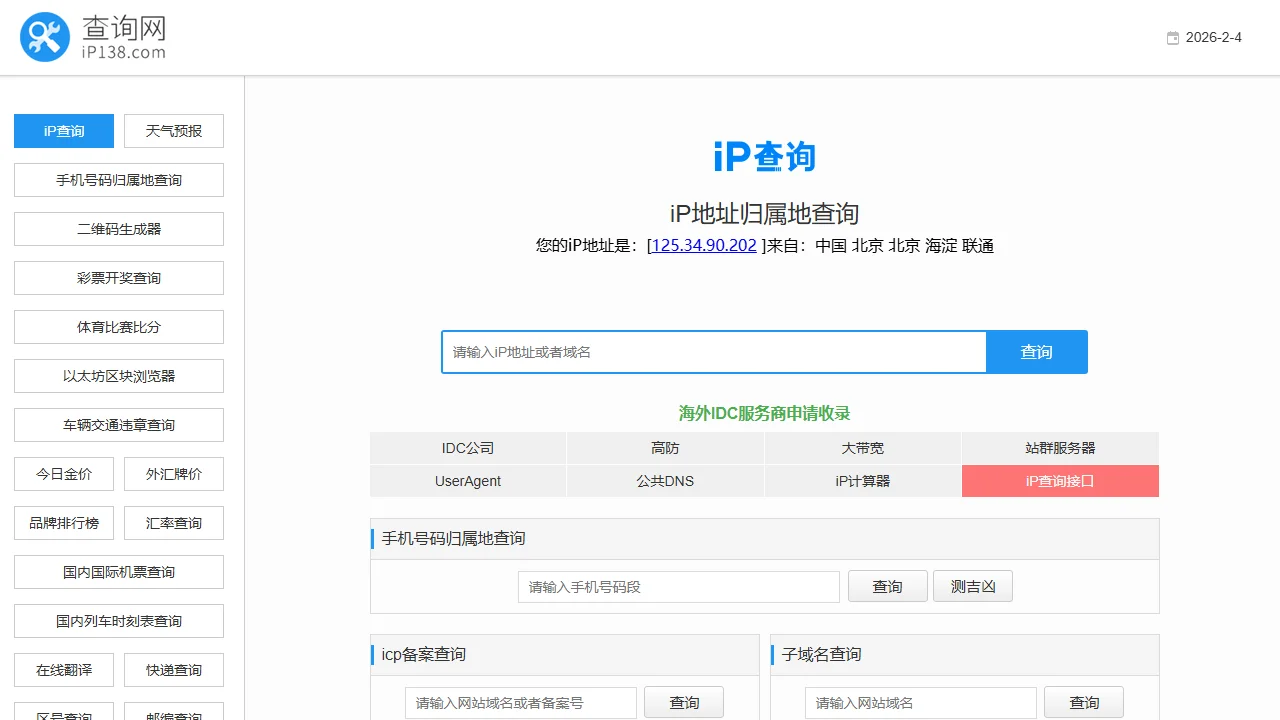Select the red iP查询接口 grid item
Viewport: 1280px width, 720px height.
[1059, 481]
